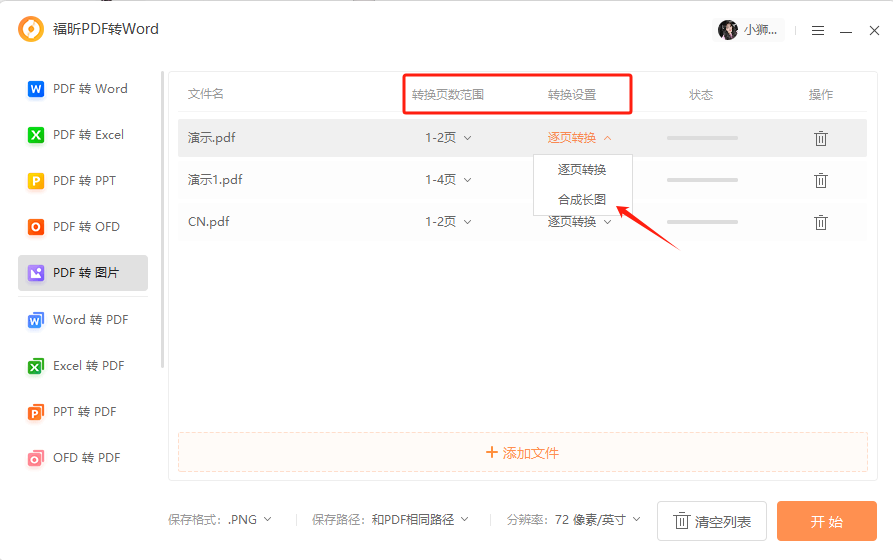Click the orange 开始 button
Screen dimensions: 893x560
click(826, 521)
